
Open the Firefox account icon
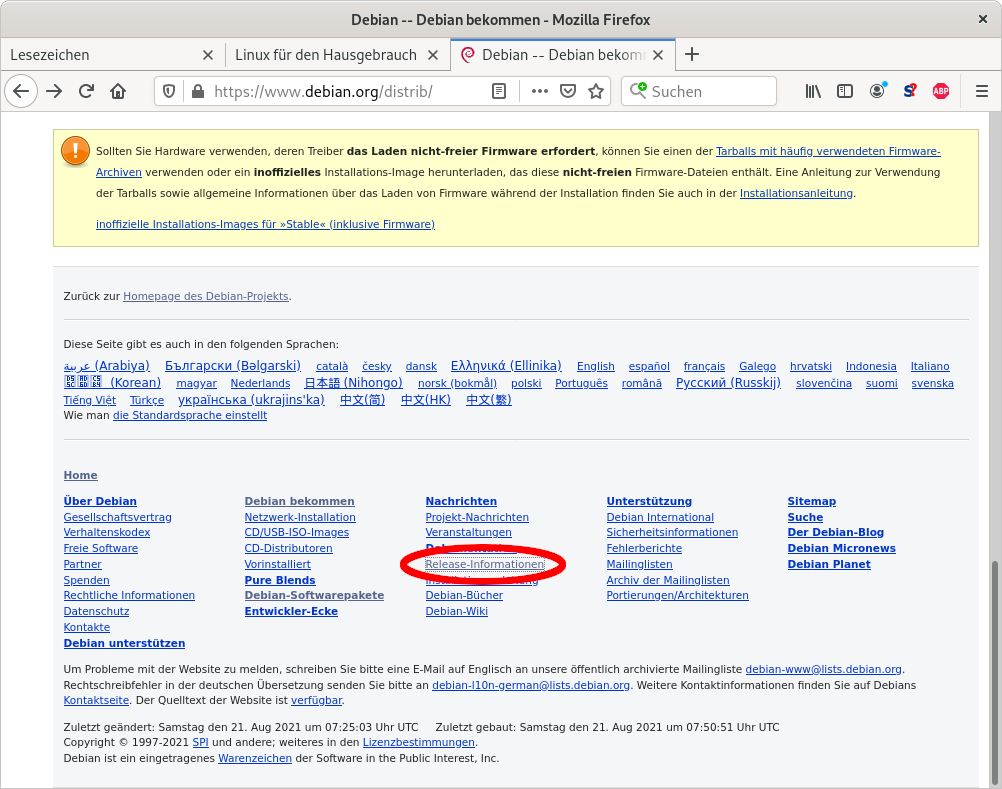click(878, 91)
